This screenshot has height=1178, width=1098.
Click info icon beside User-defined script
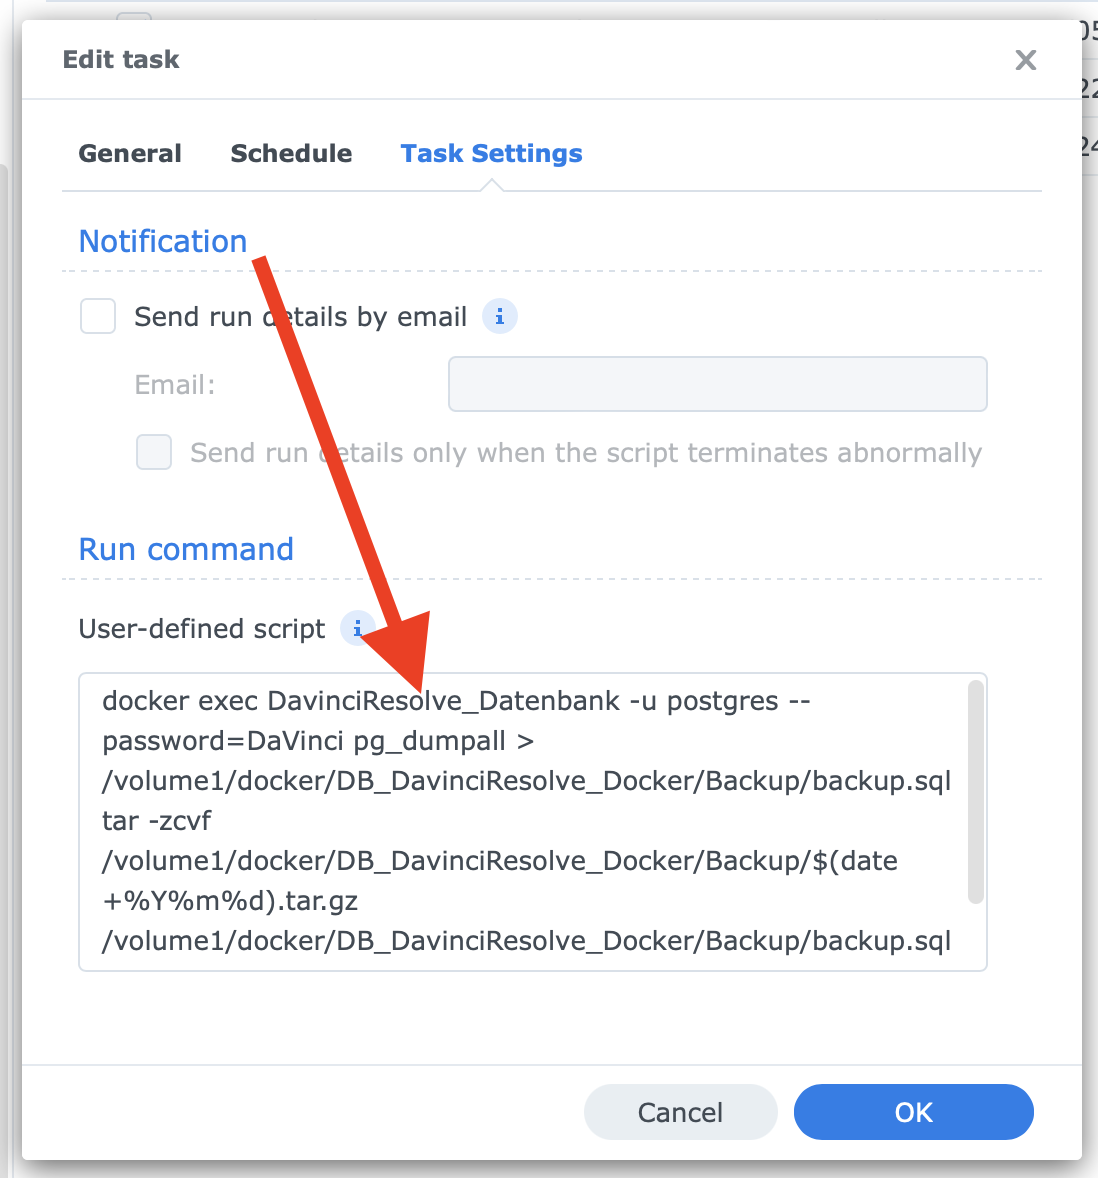point(357,628)
